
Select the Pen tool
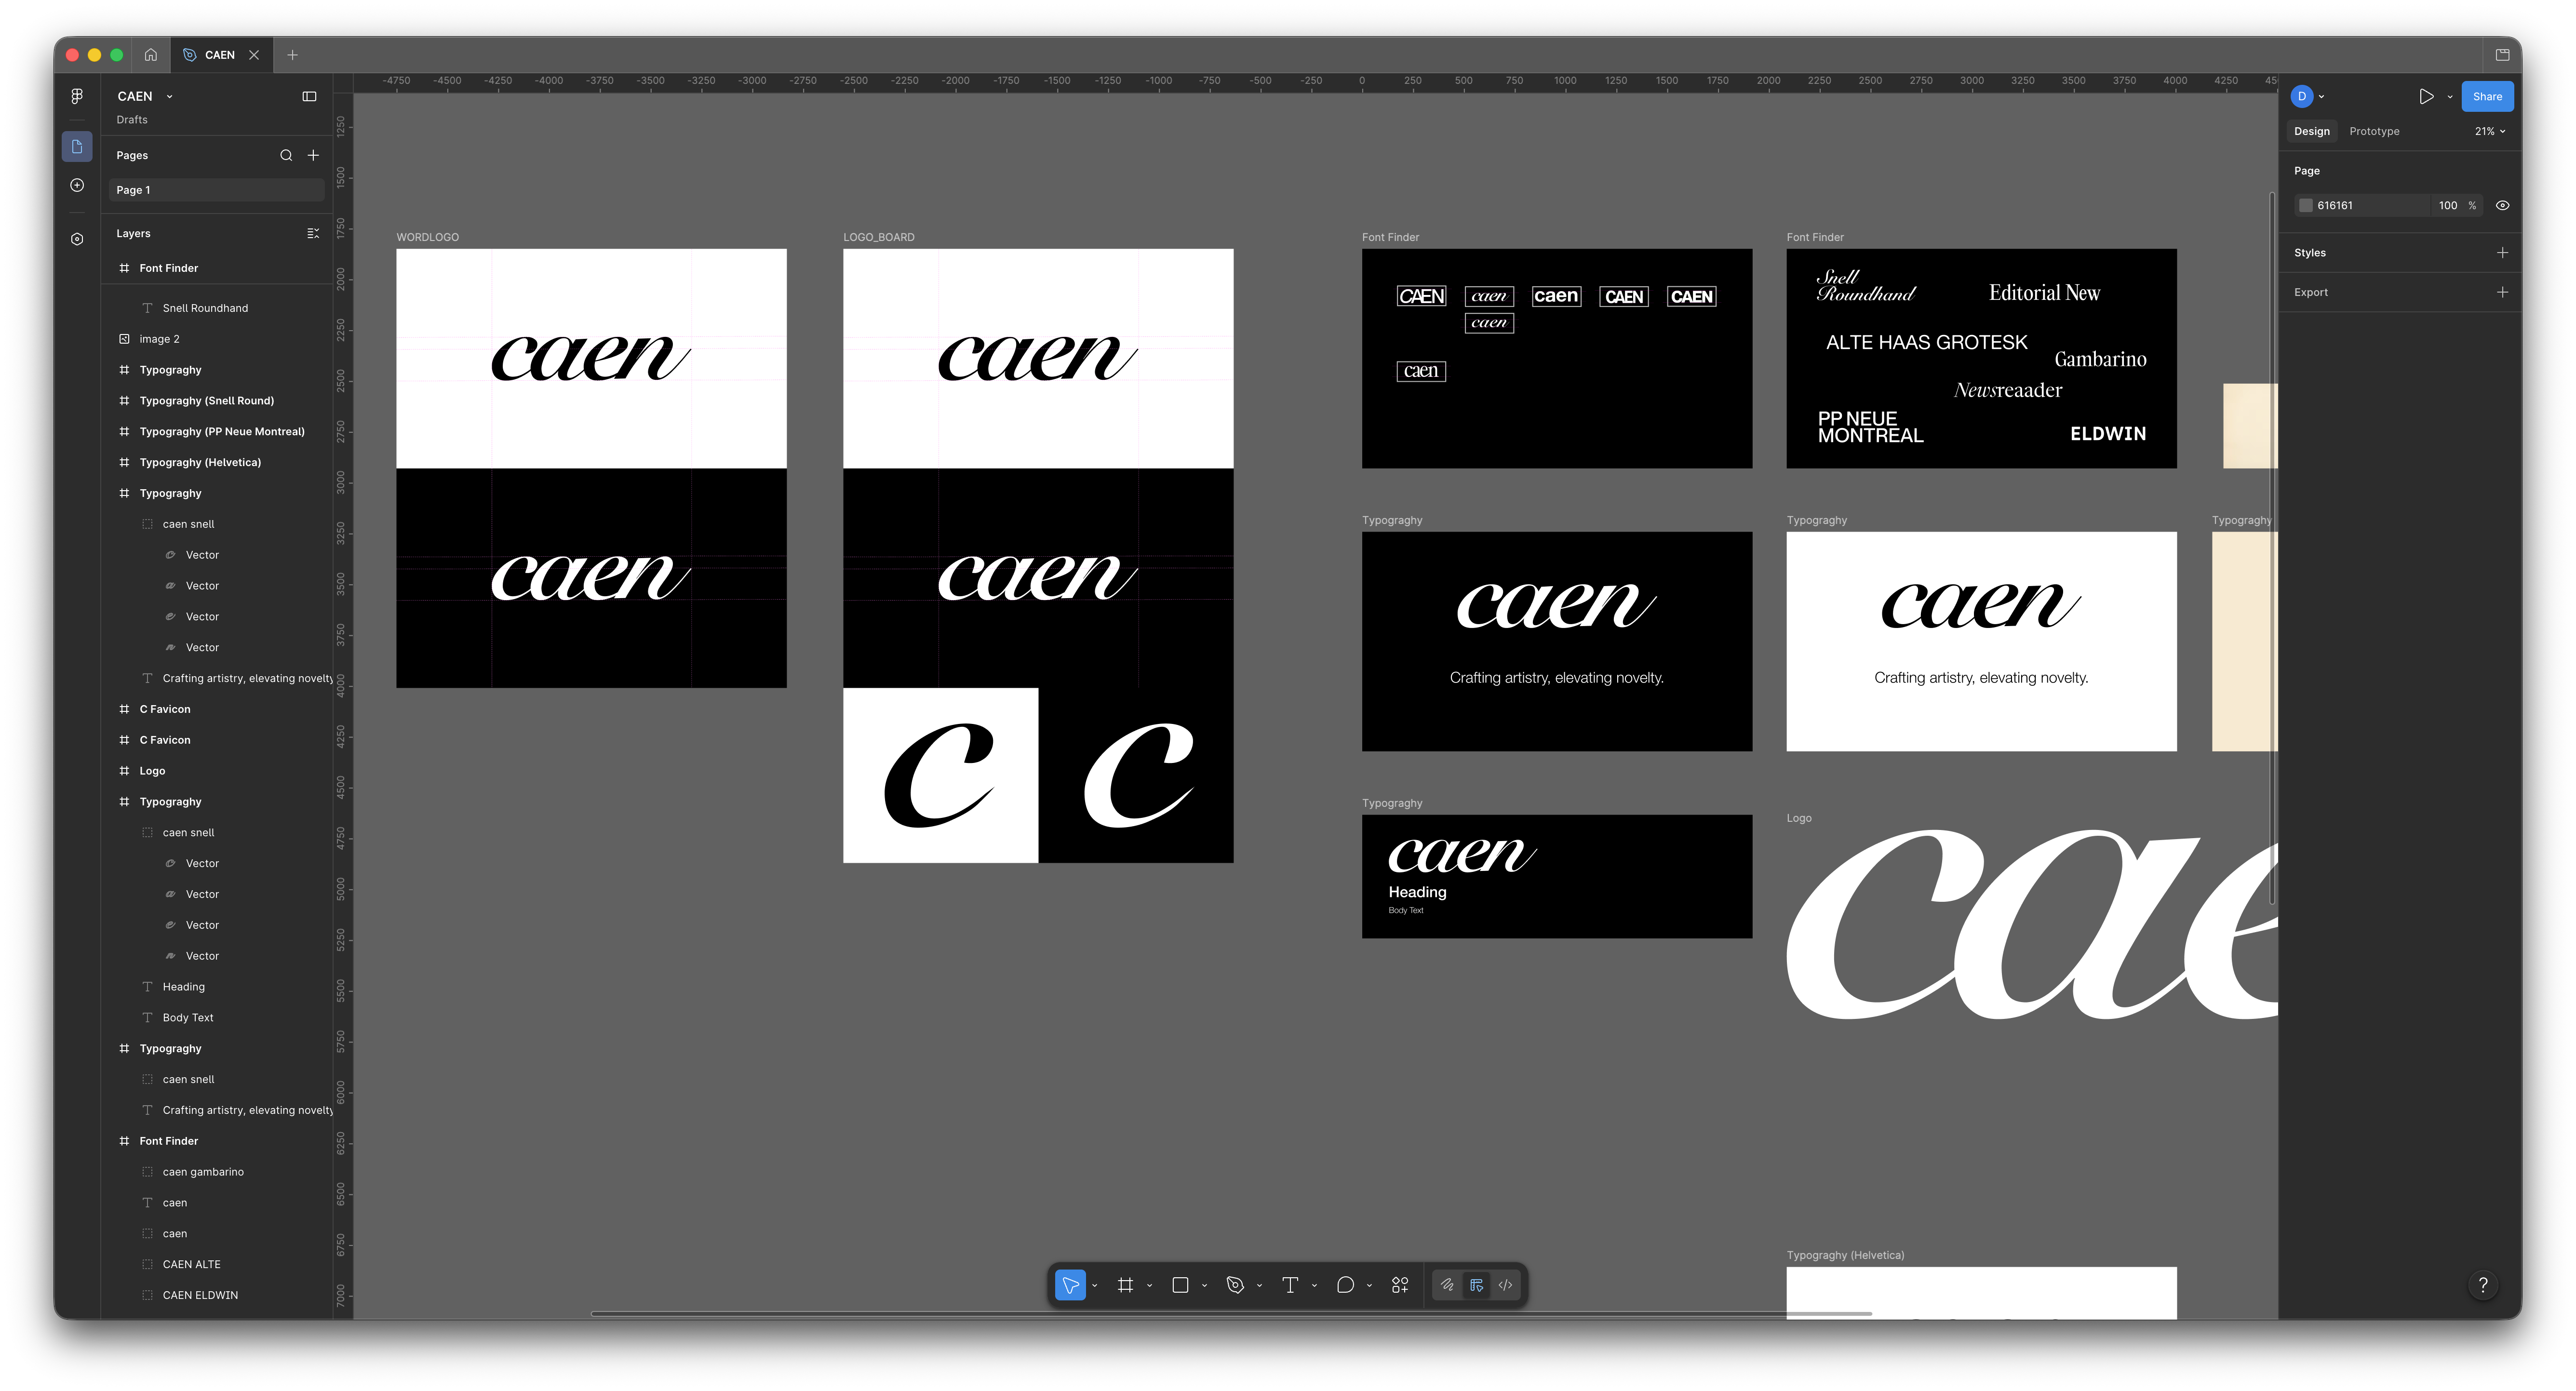pos(1235,1285)
